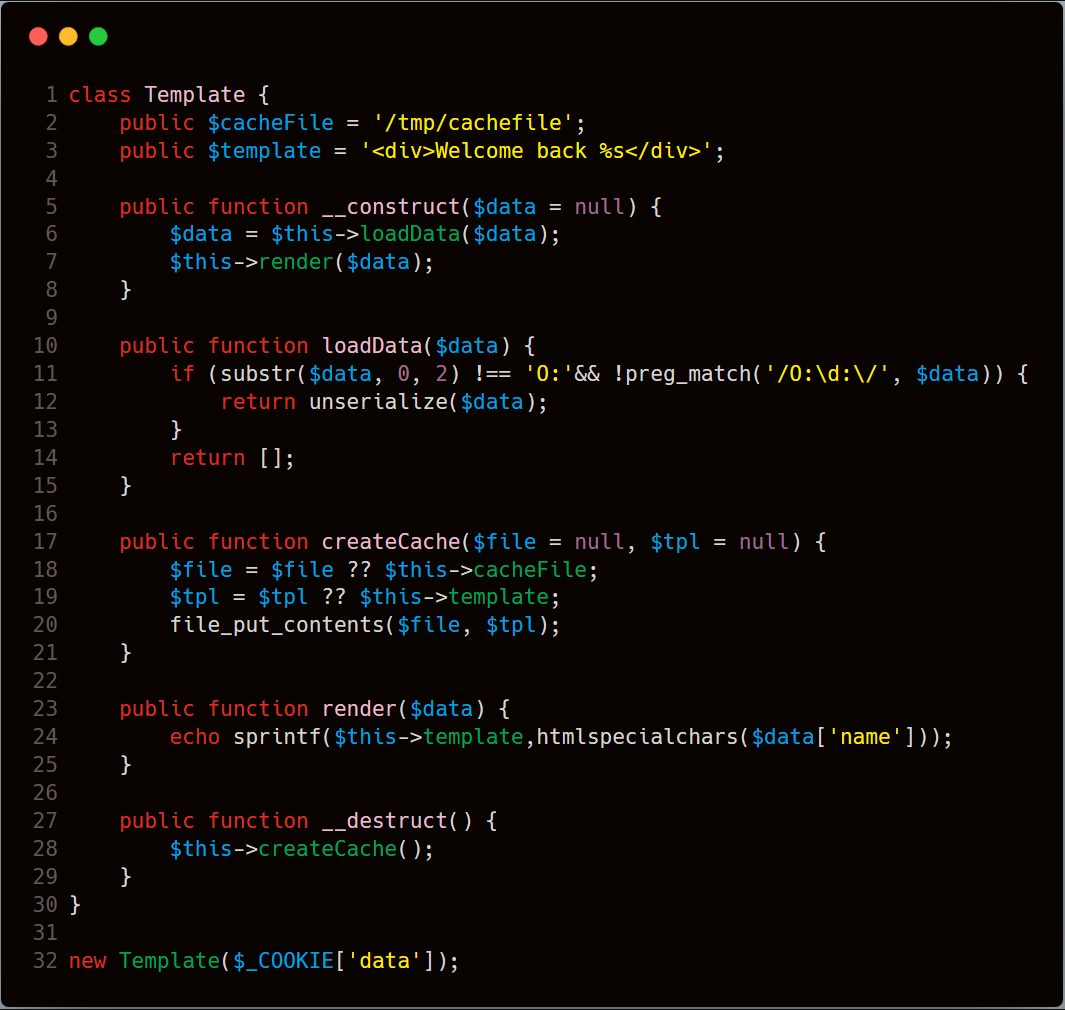Viewport: 1065px width, 1010px height.
Task: Click the 'O:' string literal on line 11
Action: [549, 374]
